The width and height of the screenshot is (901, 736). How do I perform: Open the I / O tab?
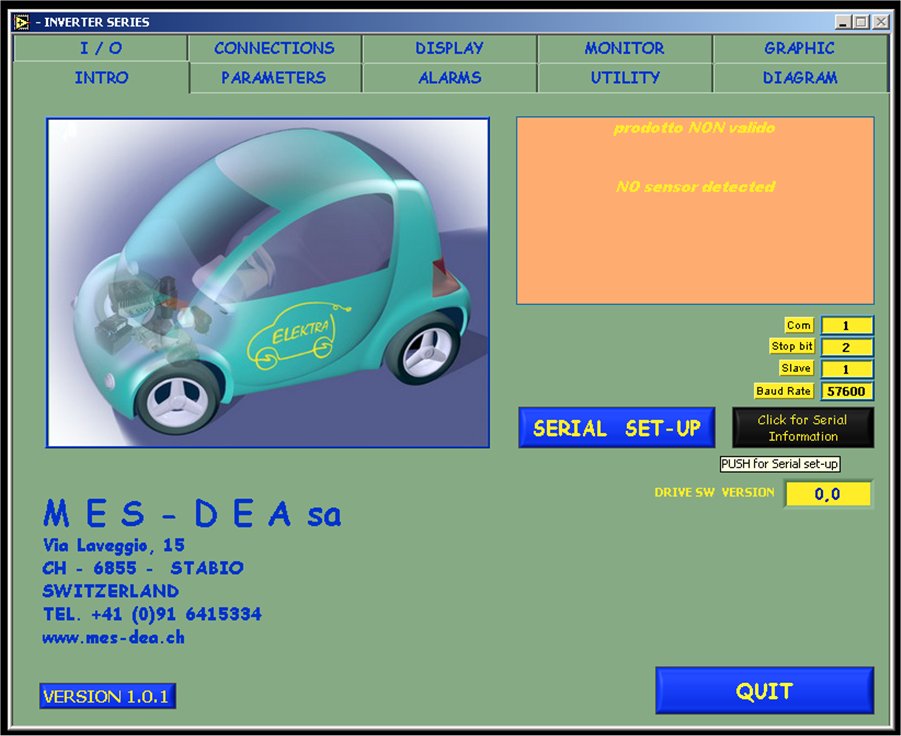pos(101,48)
